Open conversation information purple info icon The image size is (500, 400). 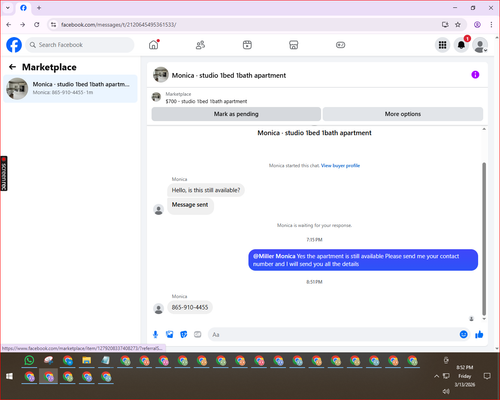(x=475, y=75)
